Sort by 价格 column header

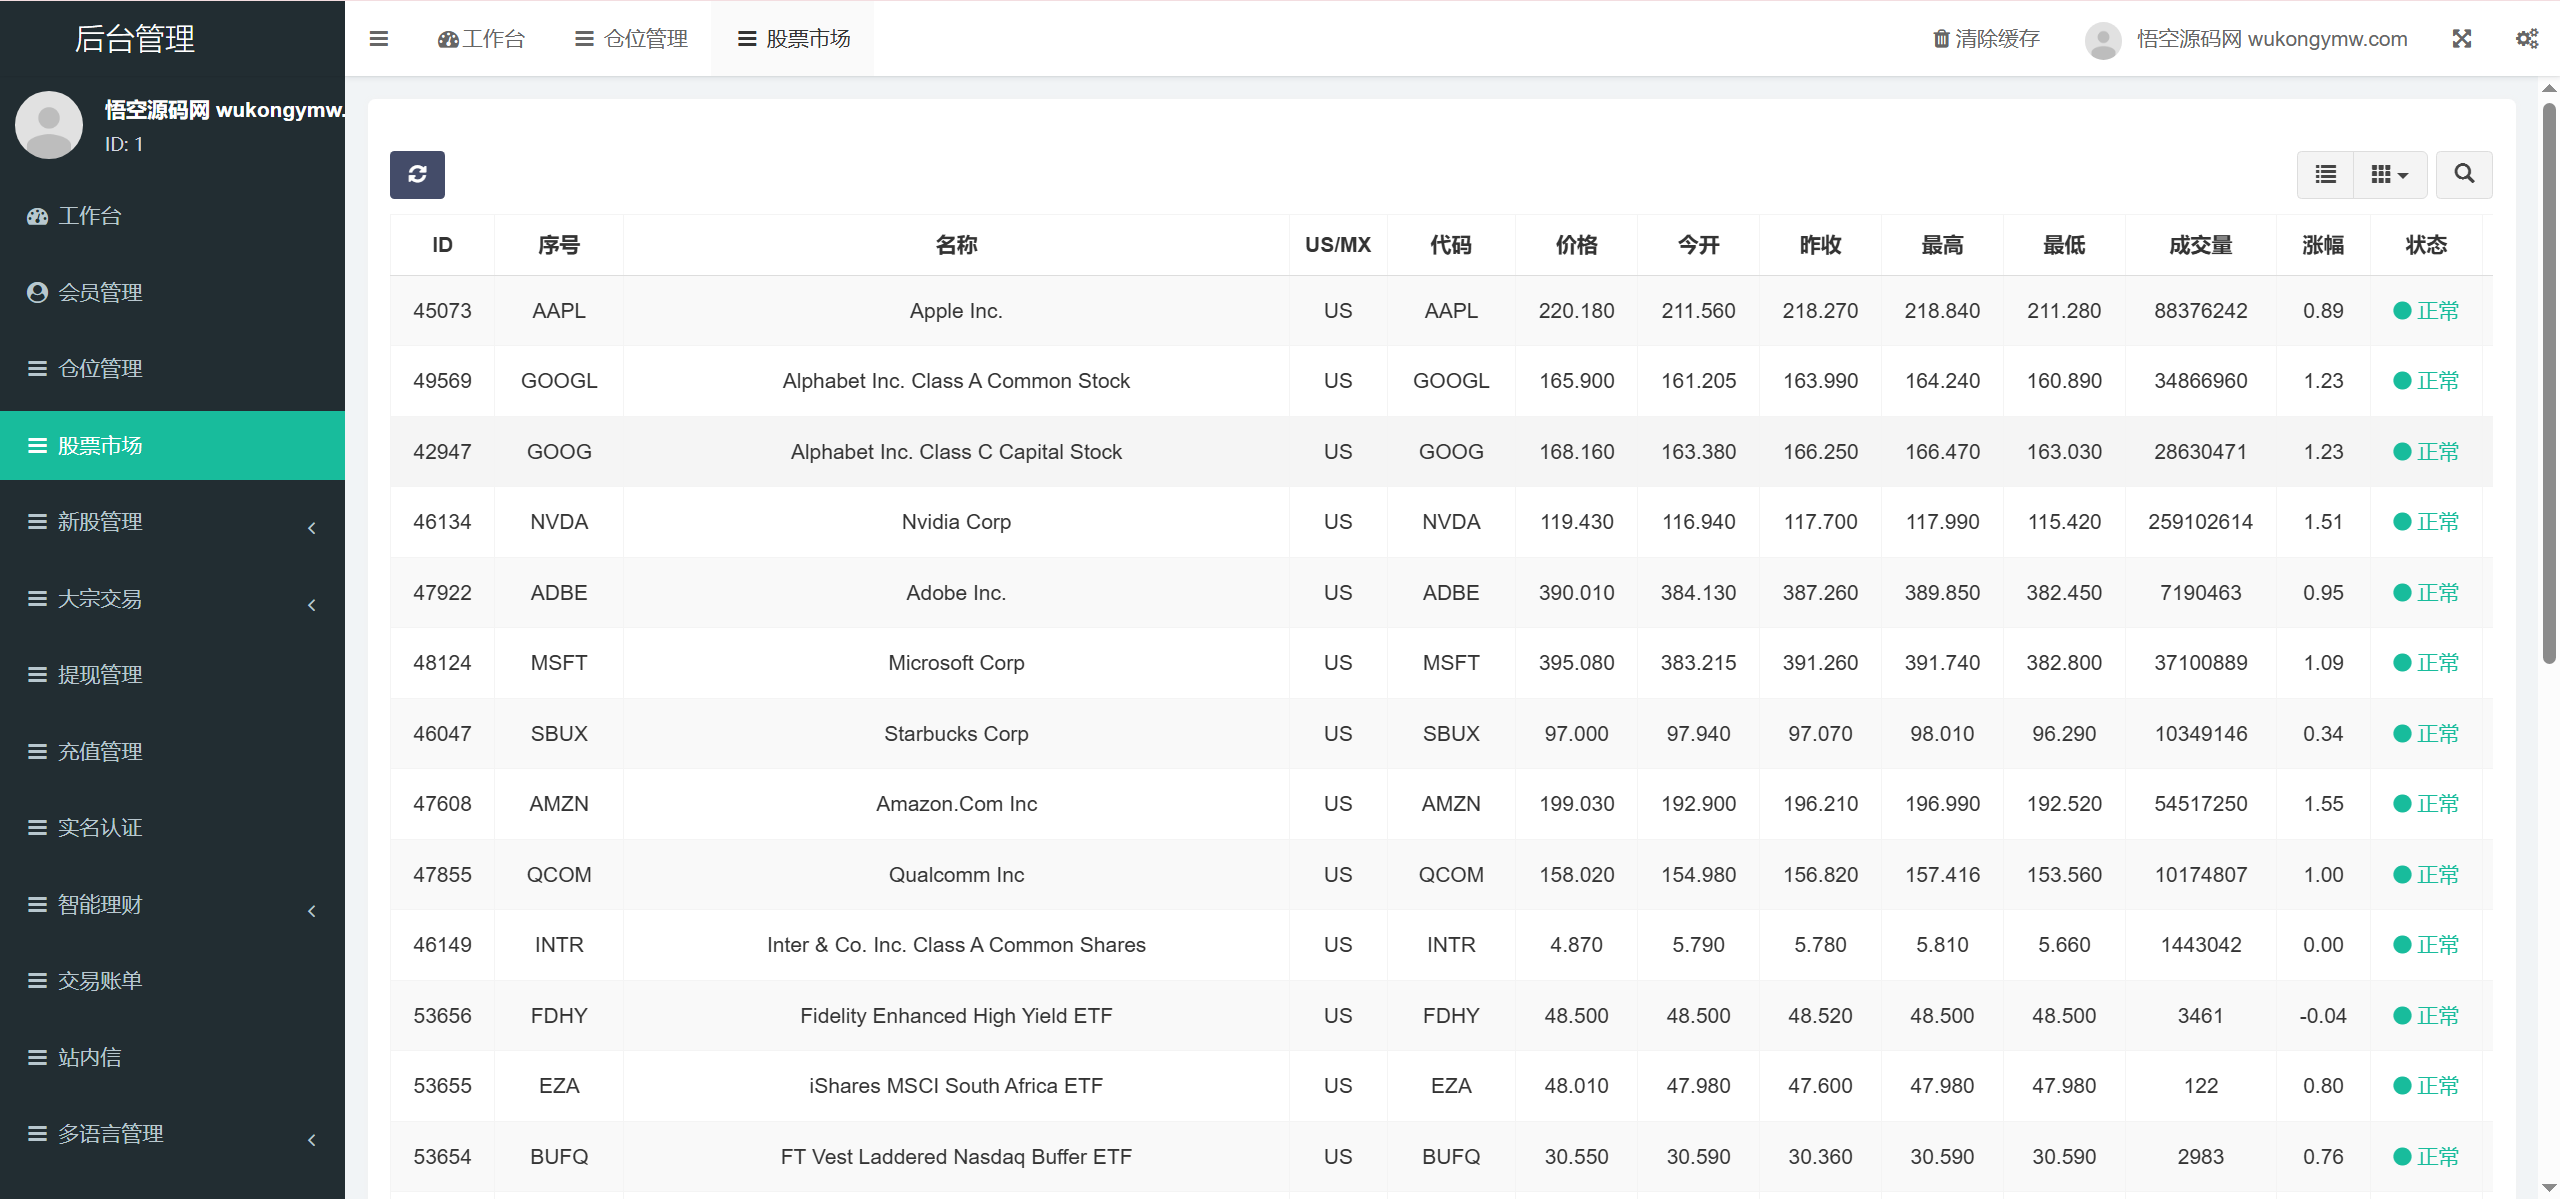click(x=1576, y=245)
